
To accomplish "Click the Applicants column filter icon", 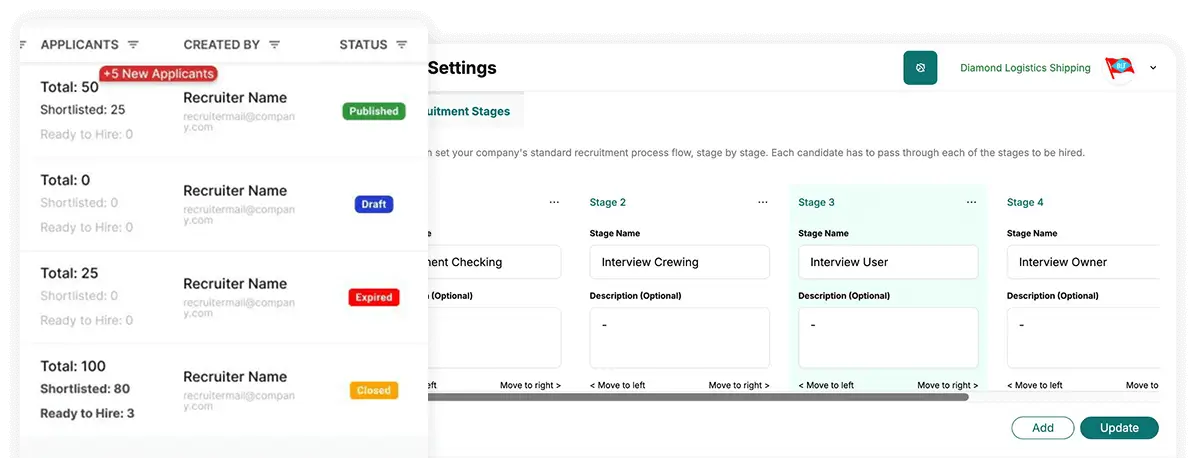I will tap(133, 45).
